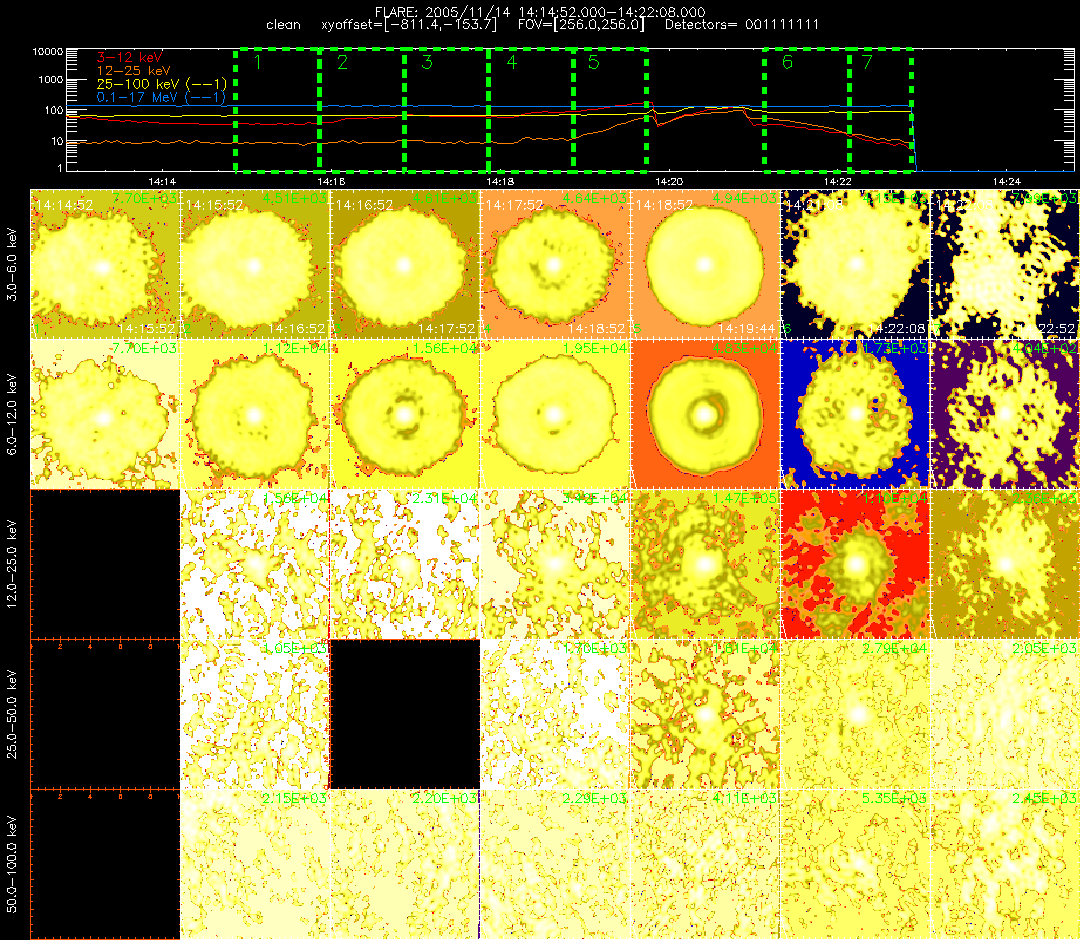Click interval marker 2 on light curve
This screenshot has height=940, width=1080.
[342, 63]
